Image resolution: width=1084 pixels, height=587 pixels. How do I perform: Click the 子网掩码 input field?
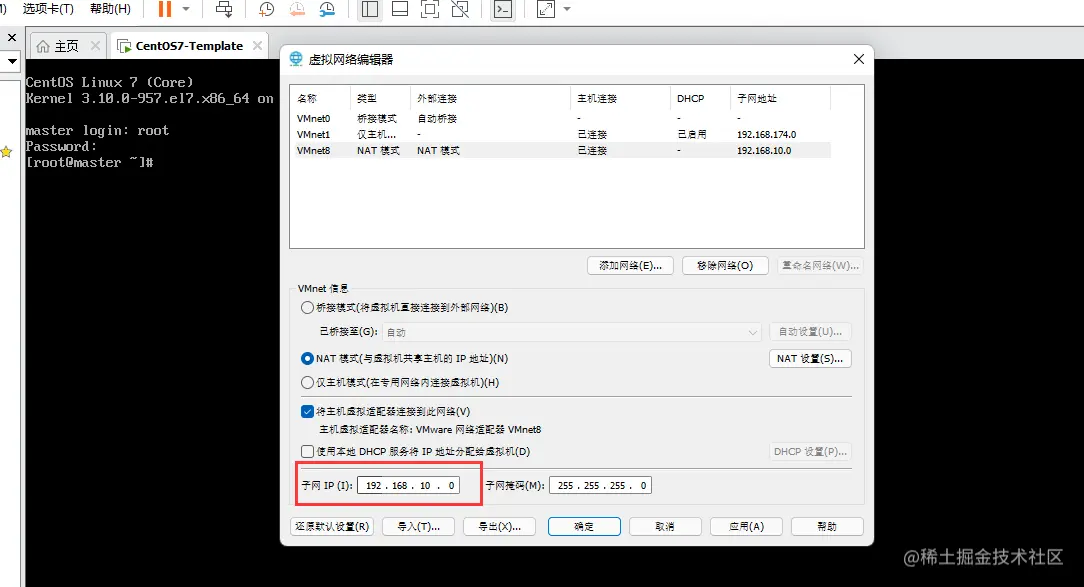(600, 485)
